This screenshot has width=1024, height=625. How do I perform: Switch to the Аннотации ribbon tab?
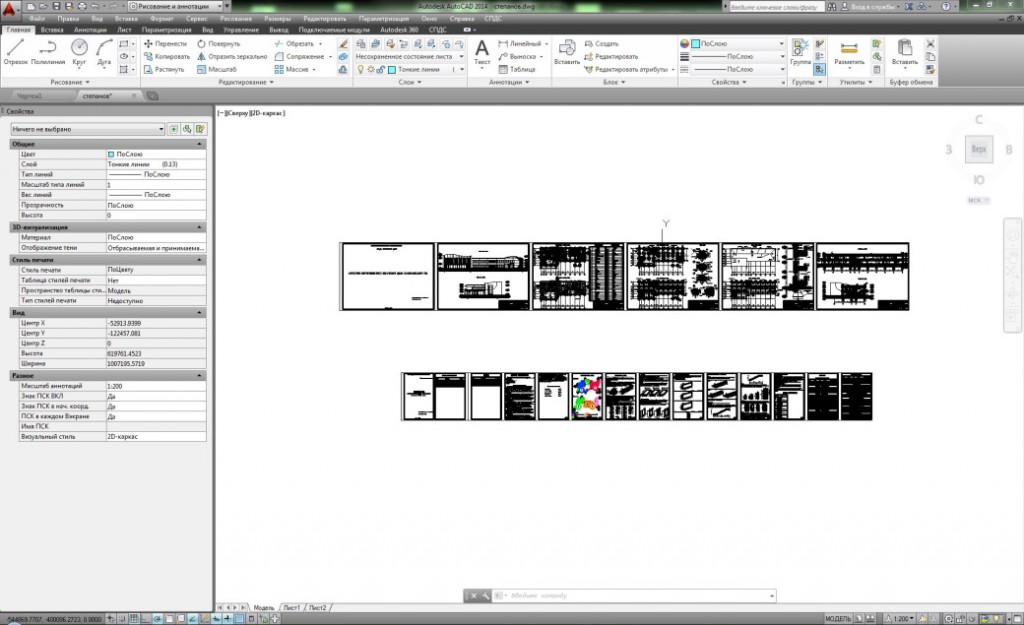(90, 30)
